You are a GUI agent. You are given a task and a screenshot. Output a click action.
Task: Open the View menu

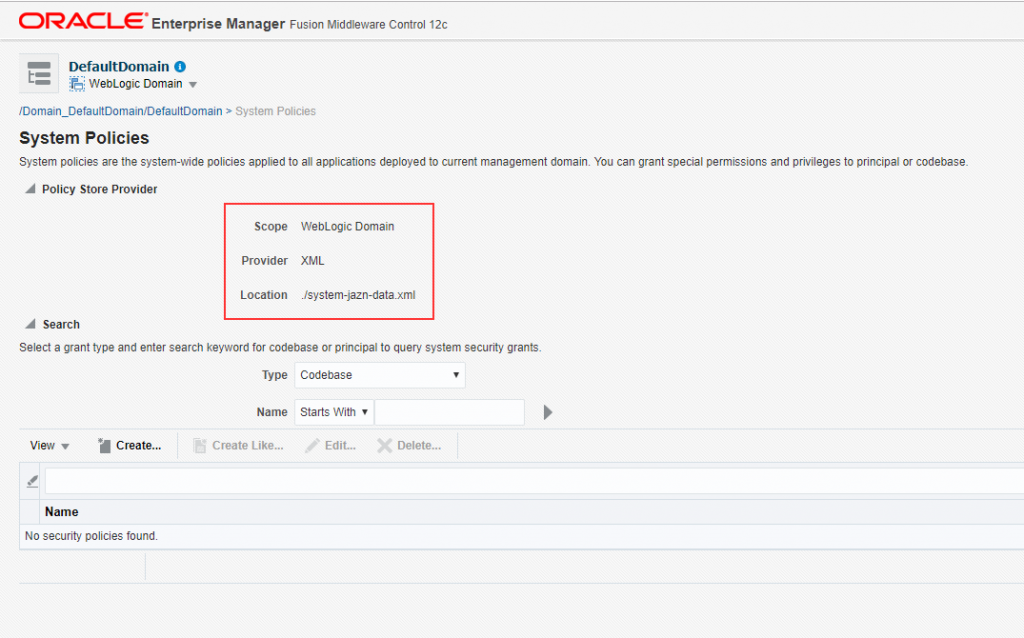tap(49, 446)
